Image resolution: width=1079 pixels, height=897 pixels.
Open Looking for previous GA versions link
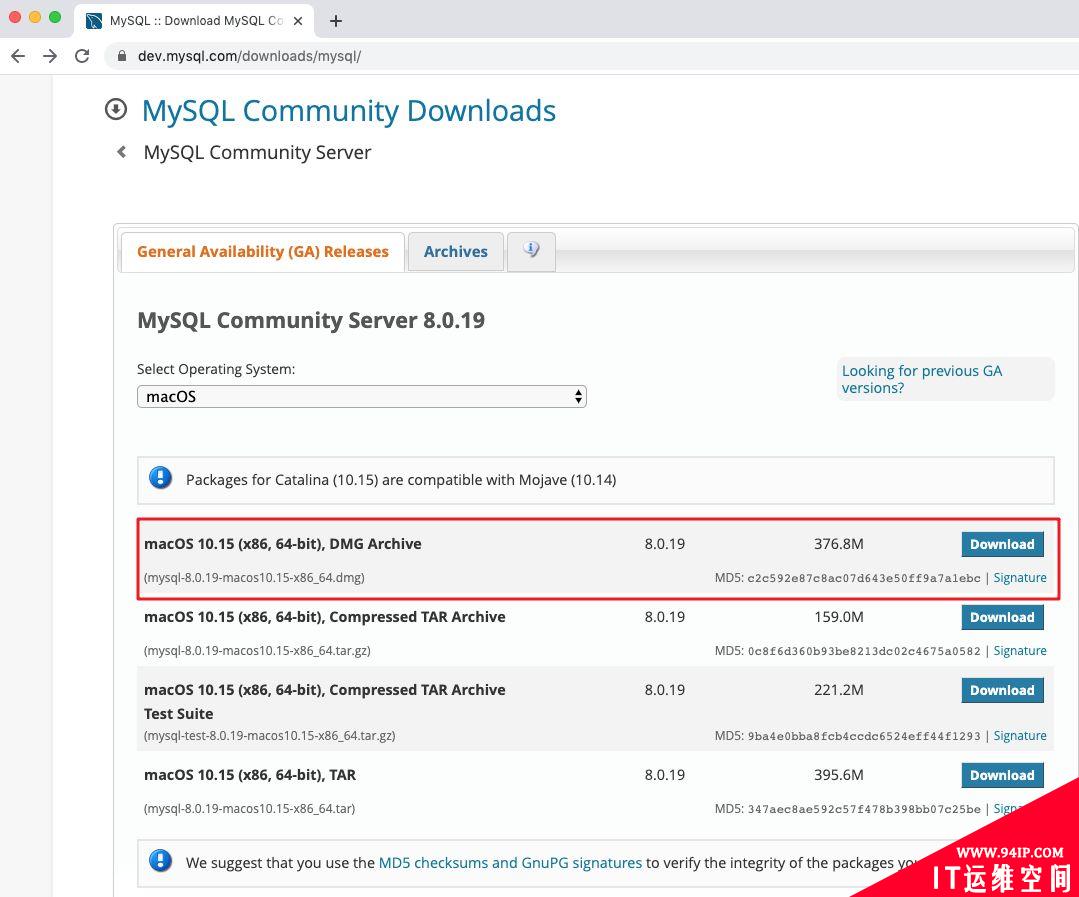(x=921, y=379)
